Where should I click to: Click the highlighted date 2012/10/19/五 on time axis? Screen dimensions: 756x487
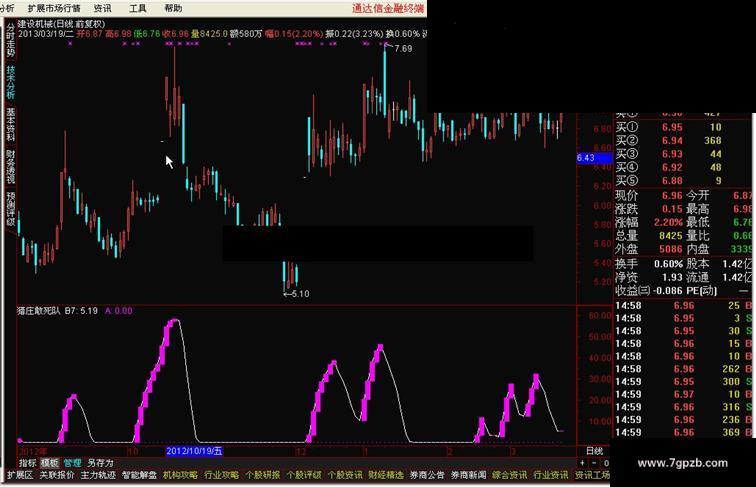194,451
